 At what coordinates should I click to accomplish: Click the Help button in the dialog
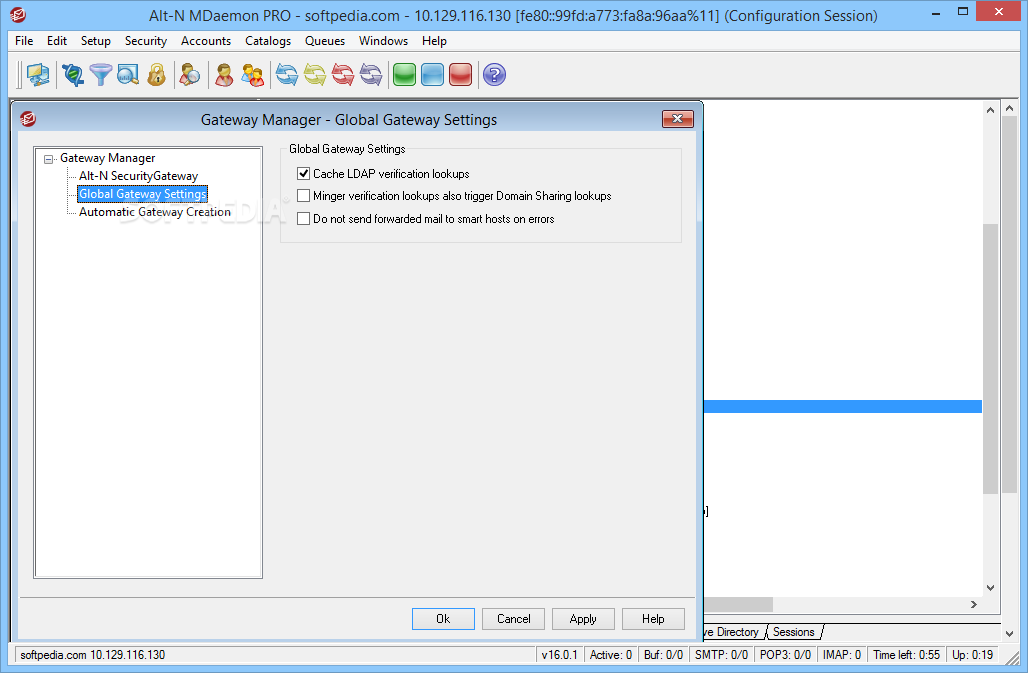click(653, 619)
